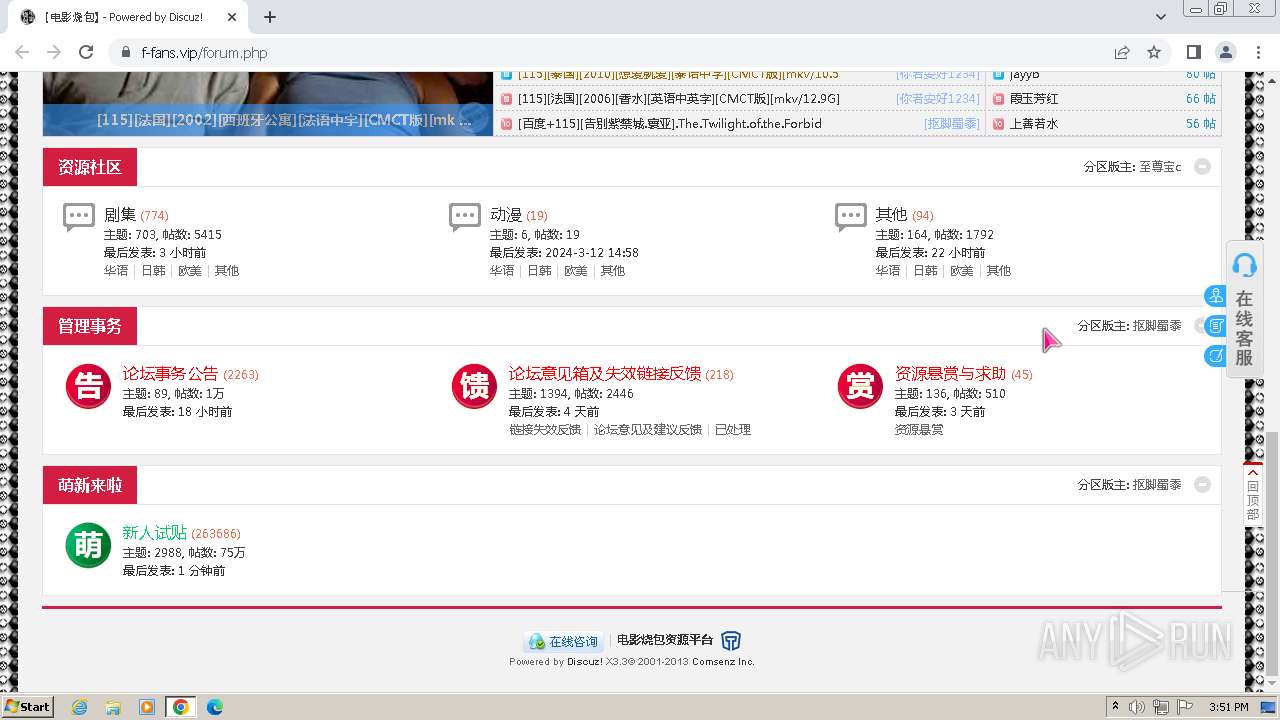Open the 其他 forum link

[x=891, y=215]
